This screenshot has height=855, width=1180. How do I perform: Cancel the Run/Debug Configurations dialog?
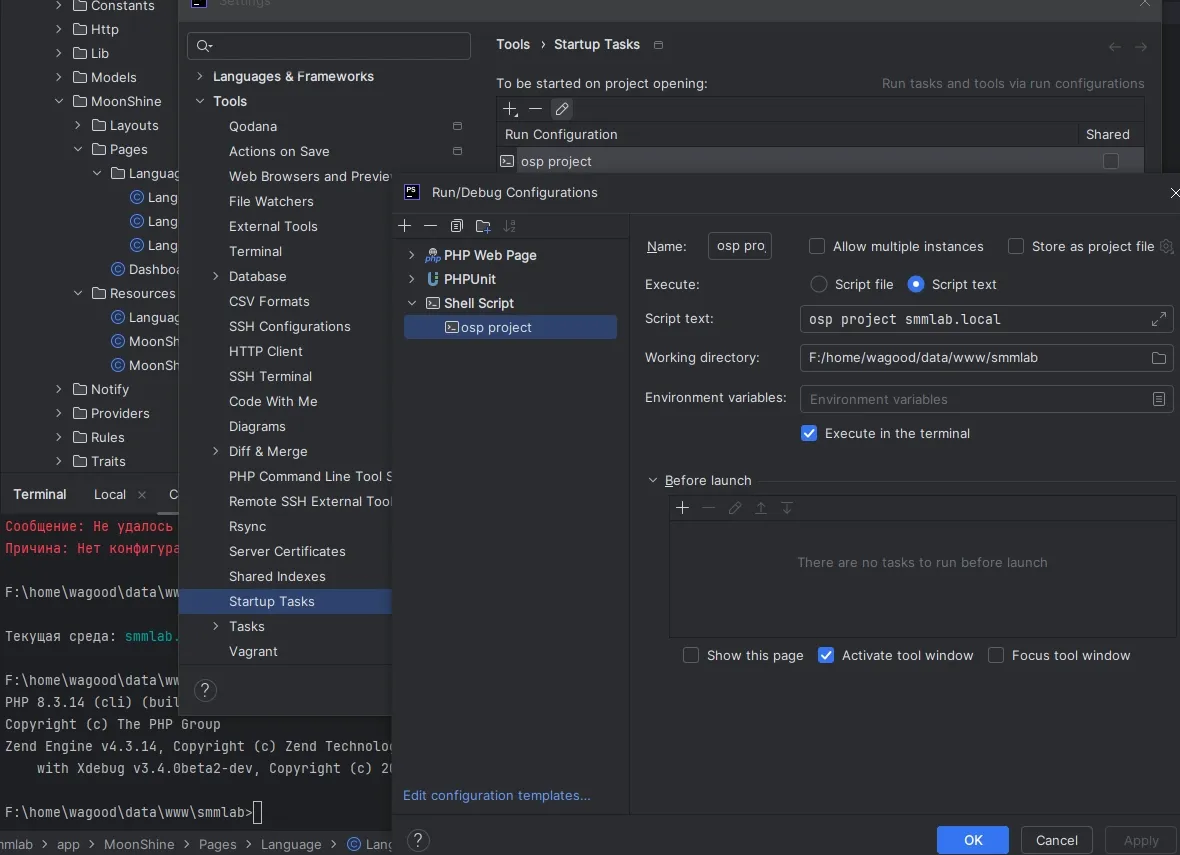click(1057, 840)
